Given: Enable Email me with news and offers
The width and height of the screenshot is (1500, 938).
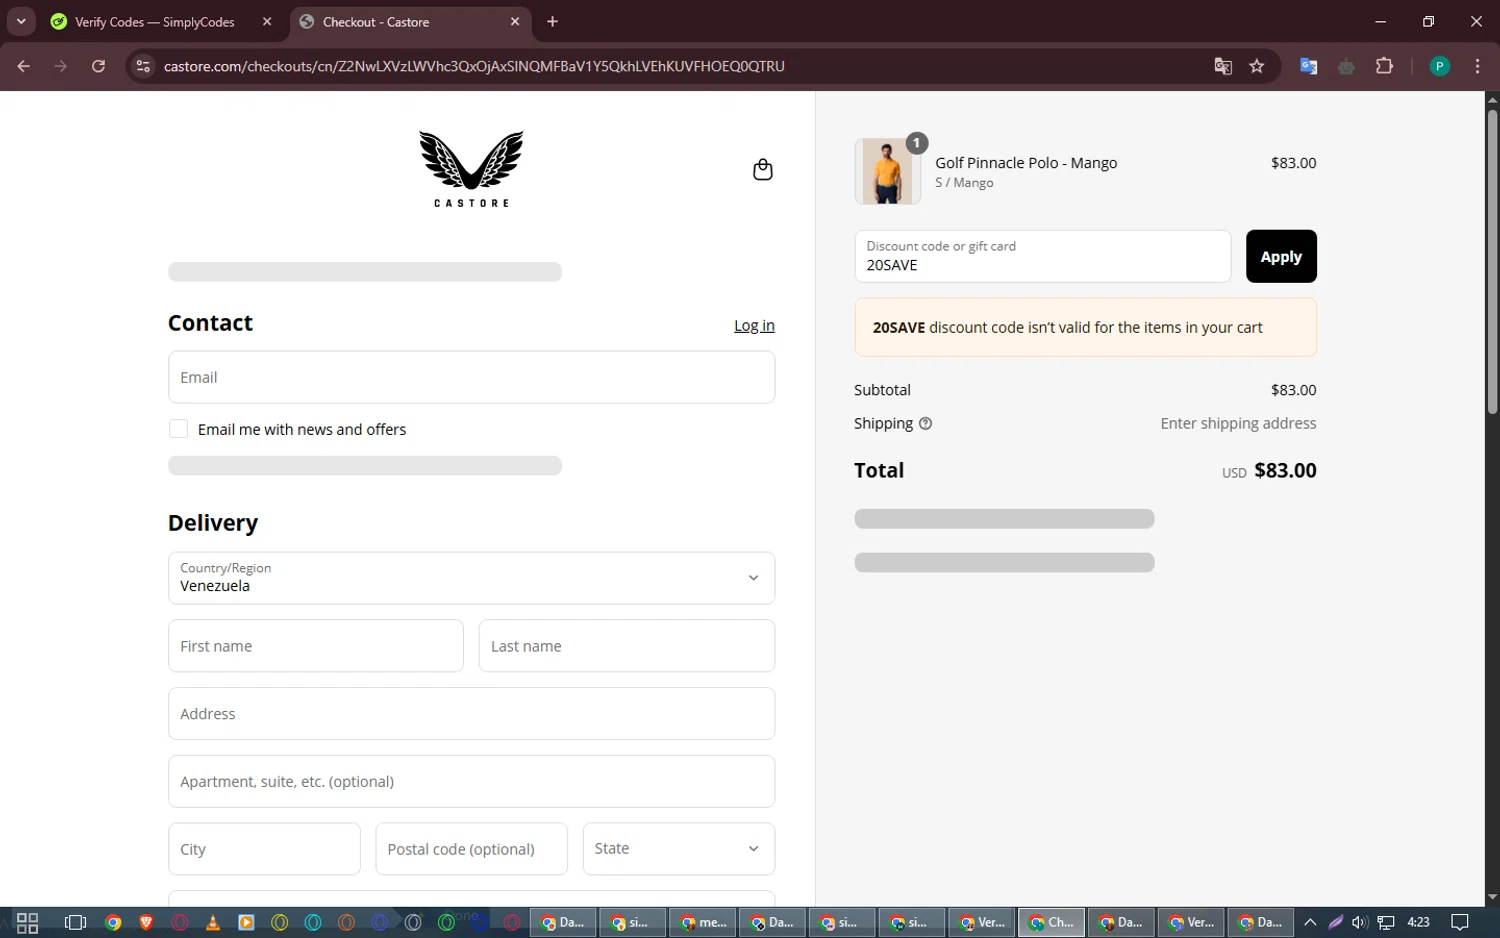Looking at the screenshot, I should point(179,429).
